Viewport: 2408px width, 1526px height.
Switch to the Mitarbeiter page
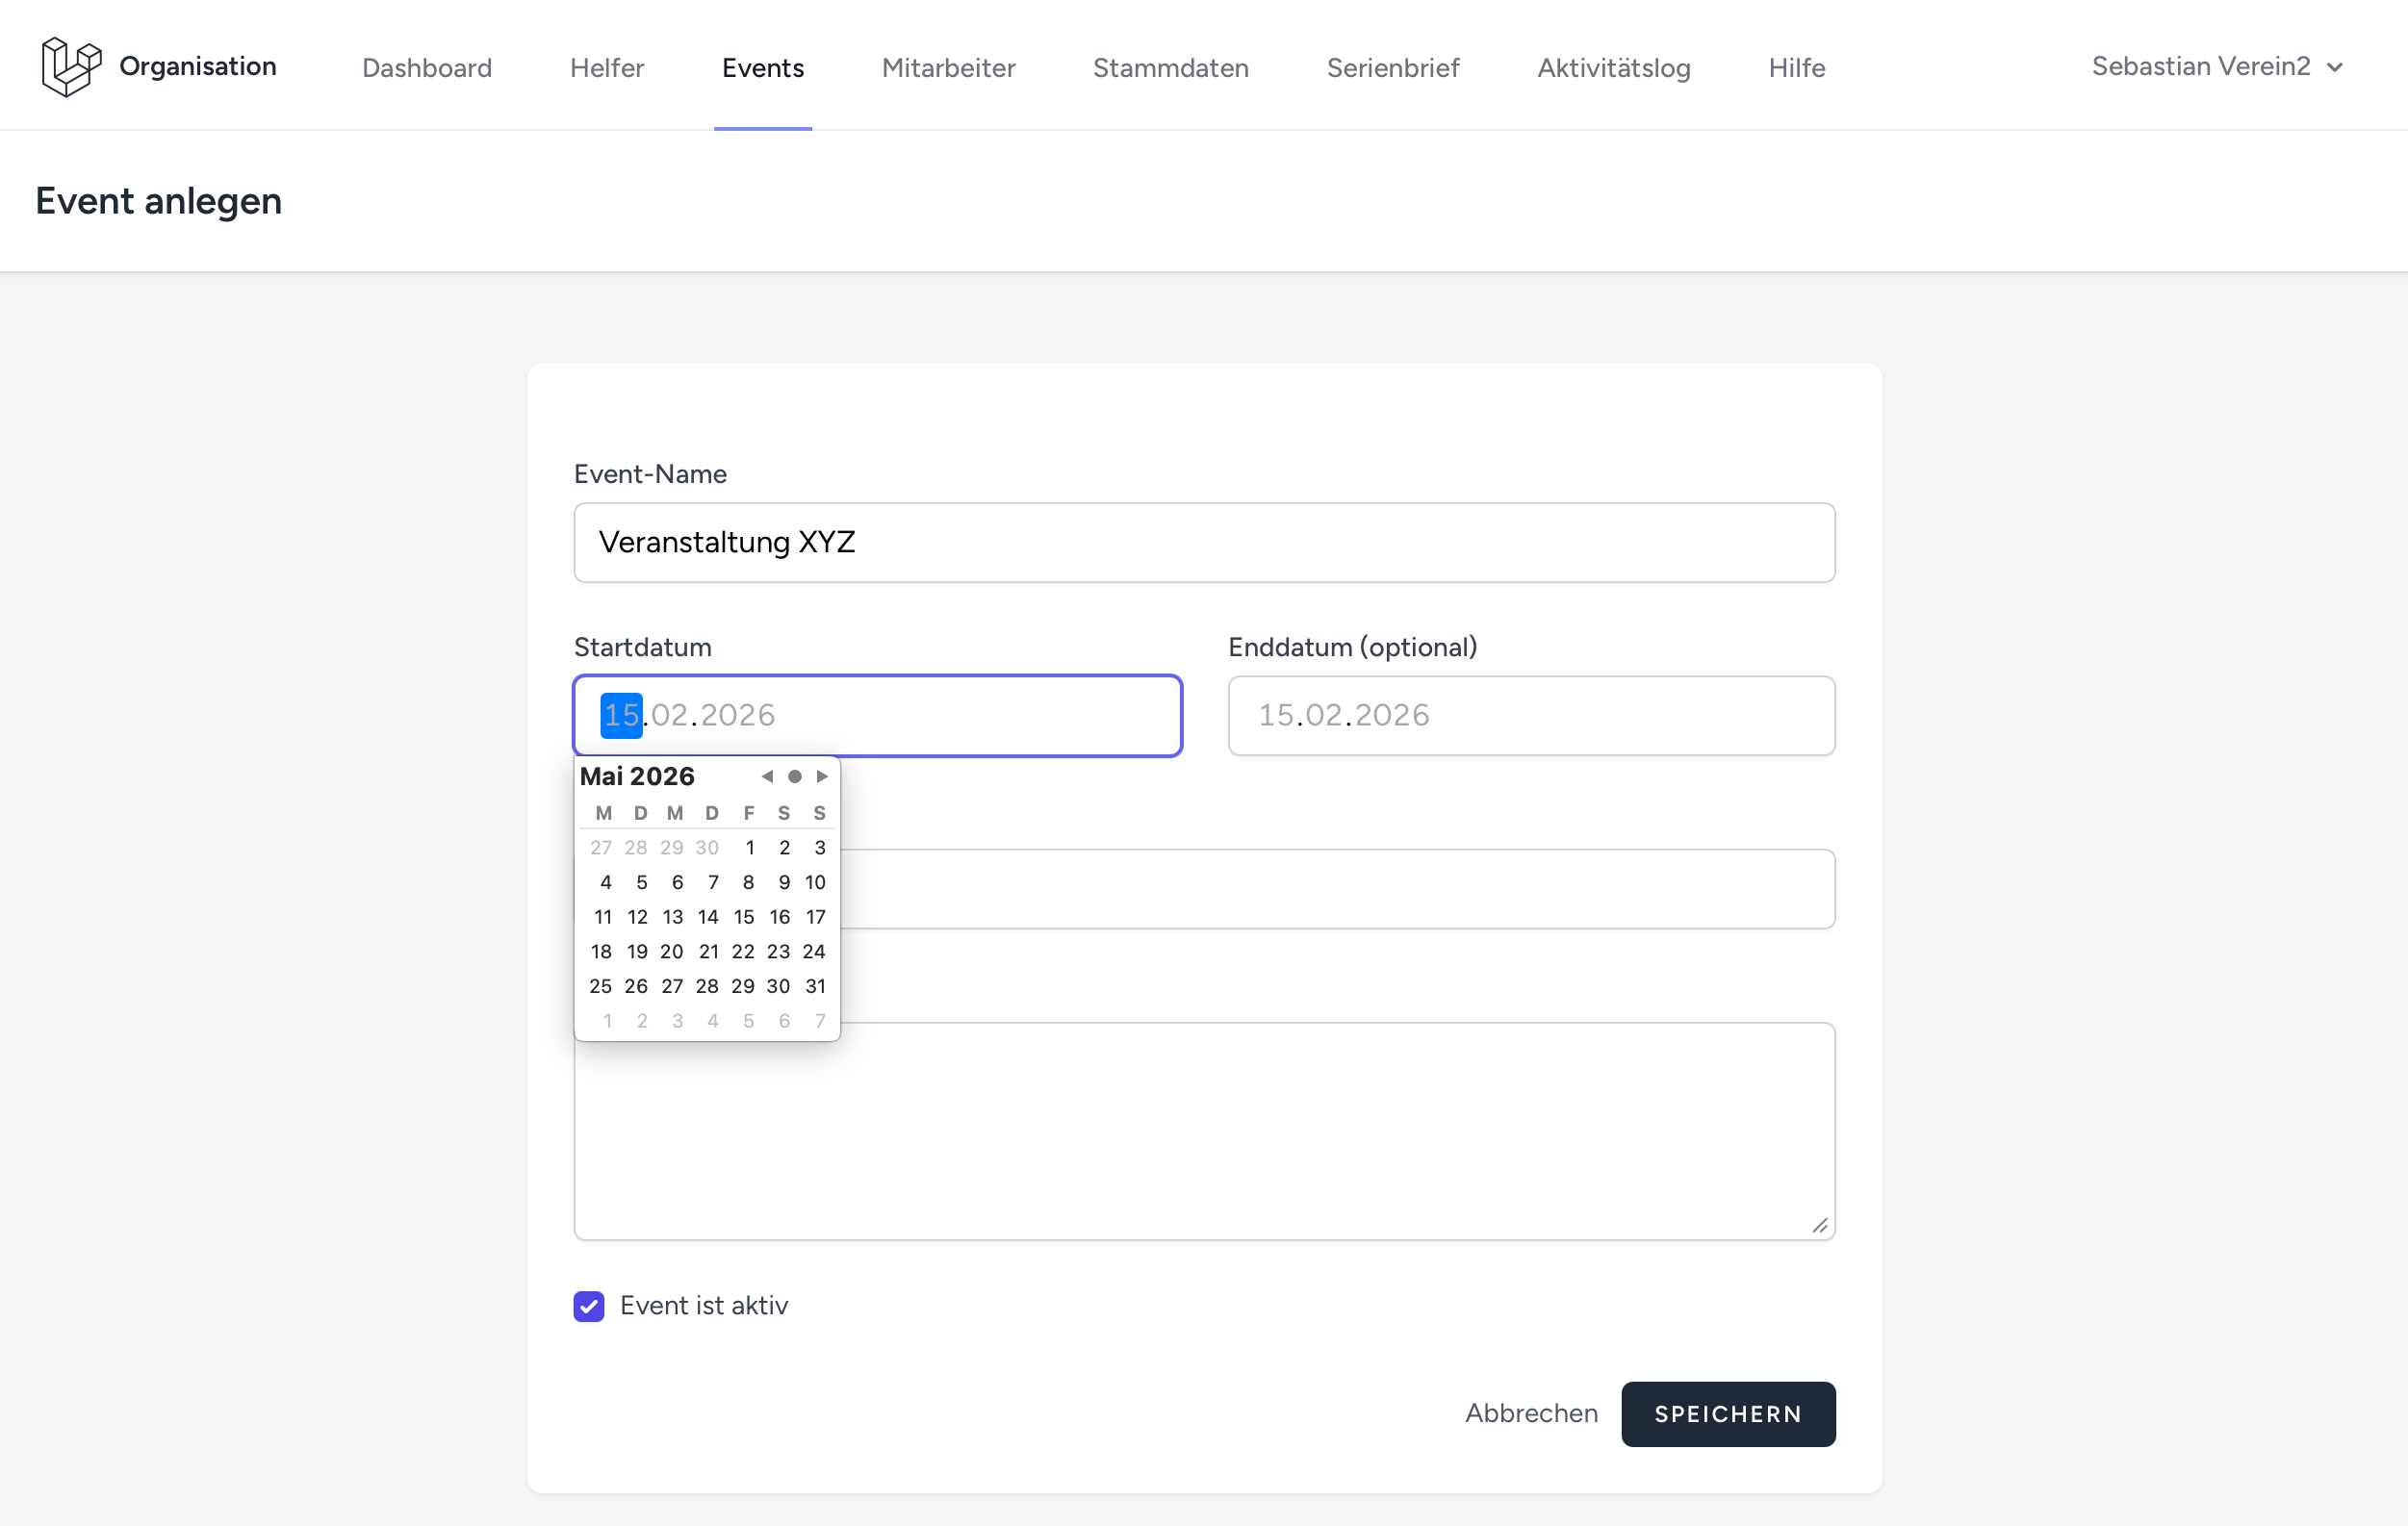click(x=948, y=68)
